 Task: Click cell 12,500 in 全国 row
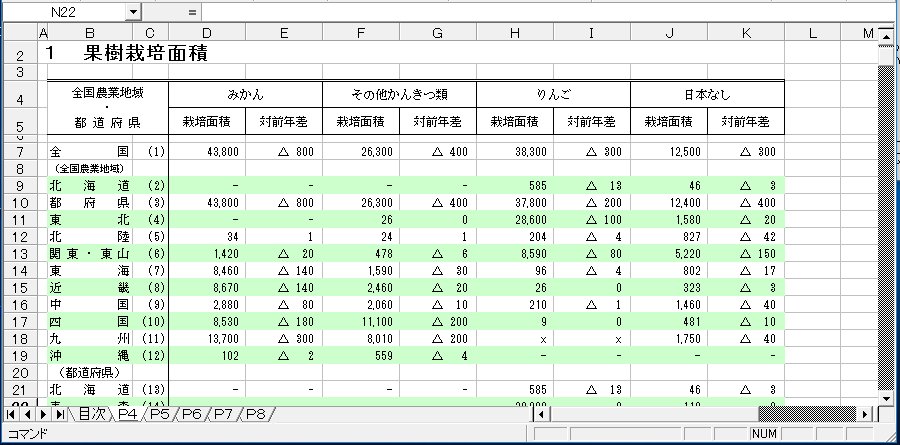tap(669, 152)
